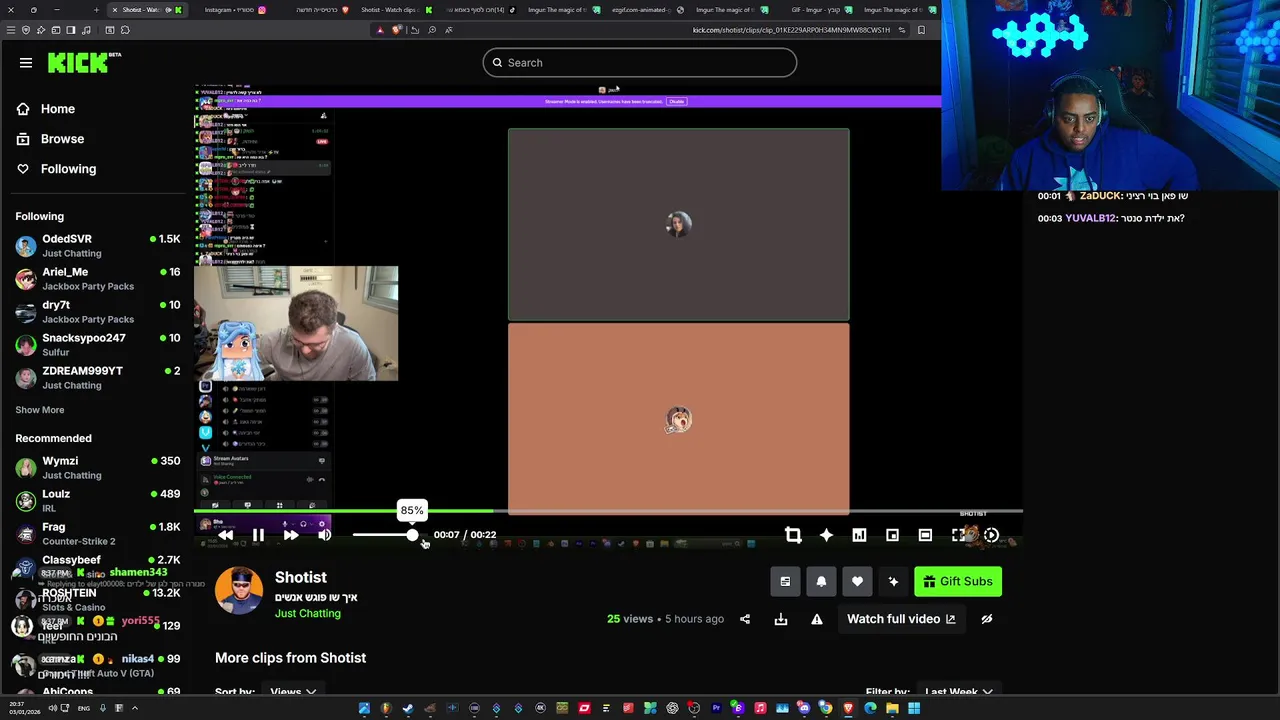Click Watch full video button

[x=901, y=619]
